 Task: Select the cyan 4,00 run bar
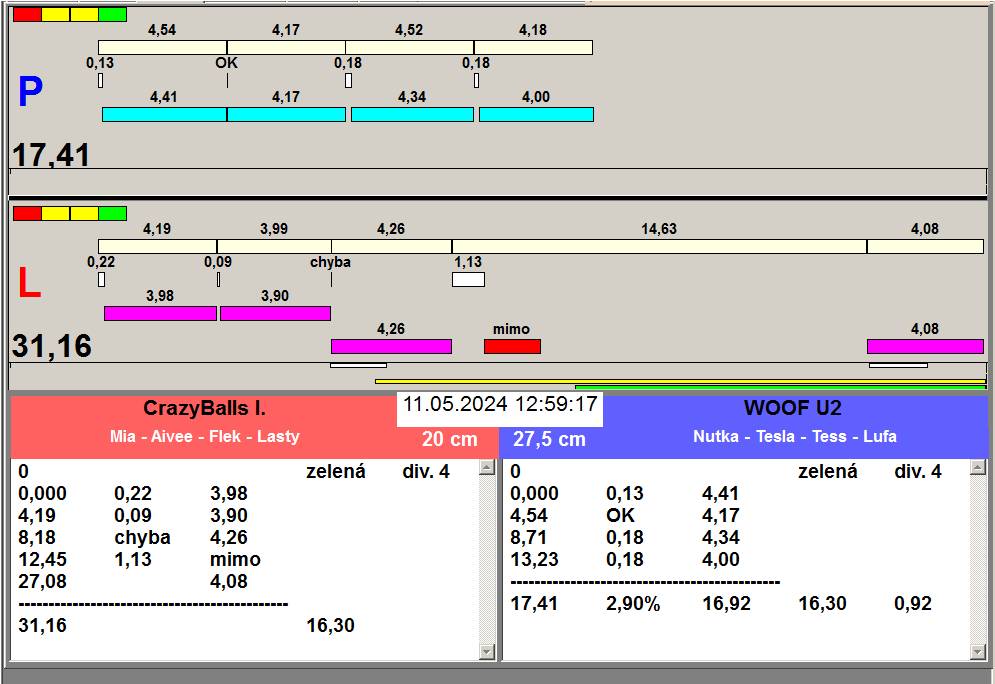click(x=536, y=114)
